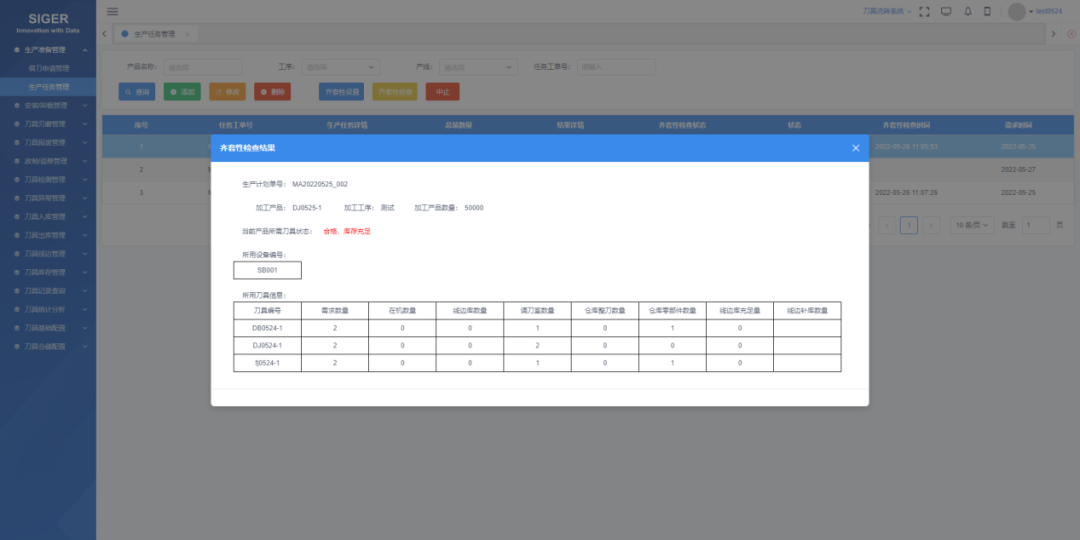Click the green 添加 button
Viewport: 1080px width, 540px height.
click(182, 92)
